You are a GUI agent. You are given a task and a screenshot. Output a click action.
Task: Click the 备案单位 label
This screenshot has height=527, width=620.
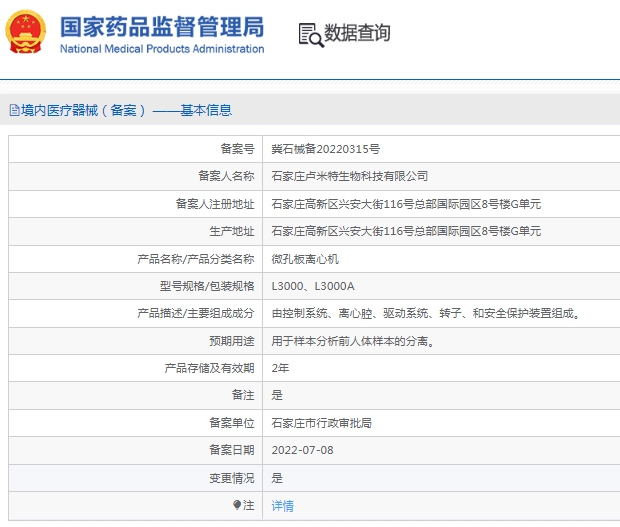[x=232, y=423]
